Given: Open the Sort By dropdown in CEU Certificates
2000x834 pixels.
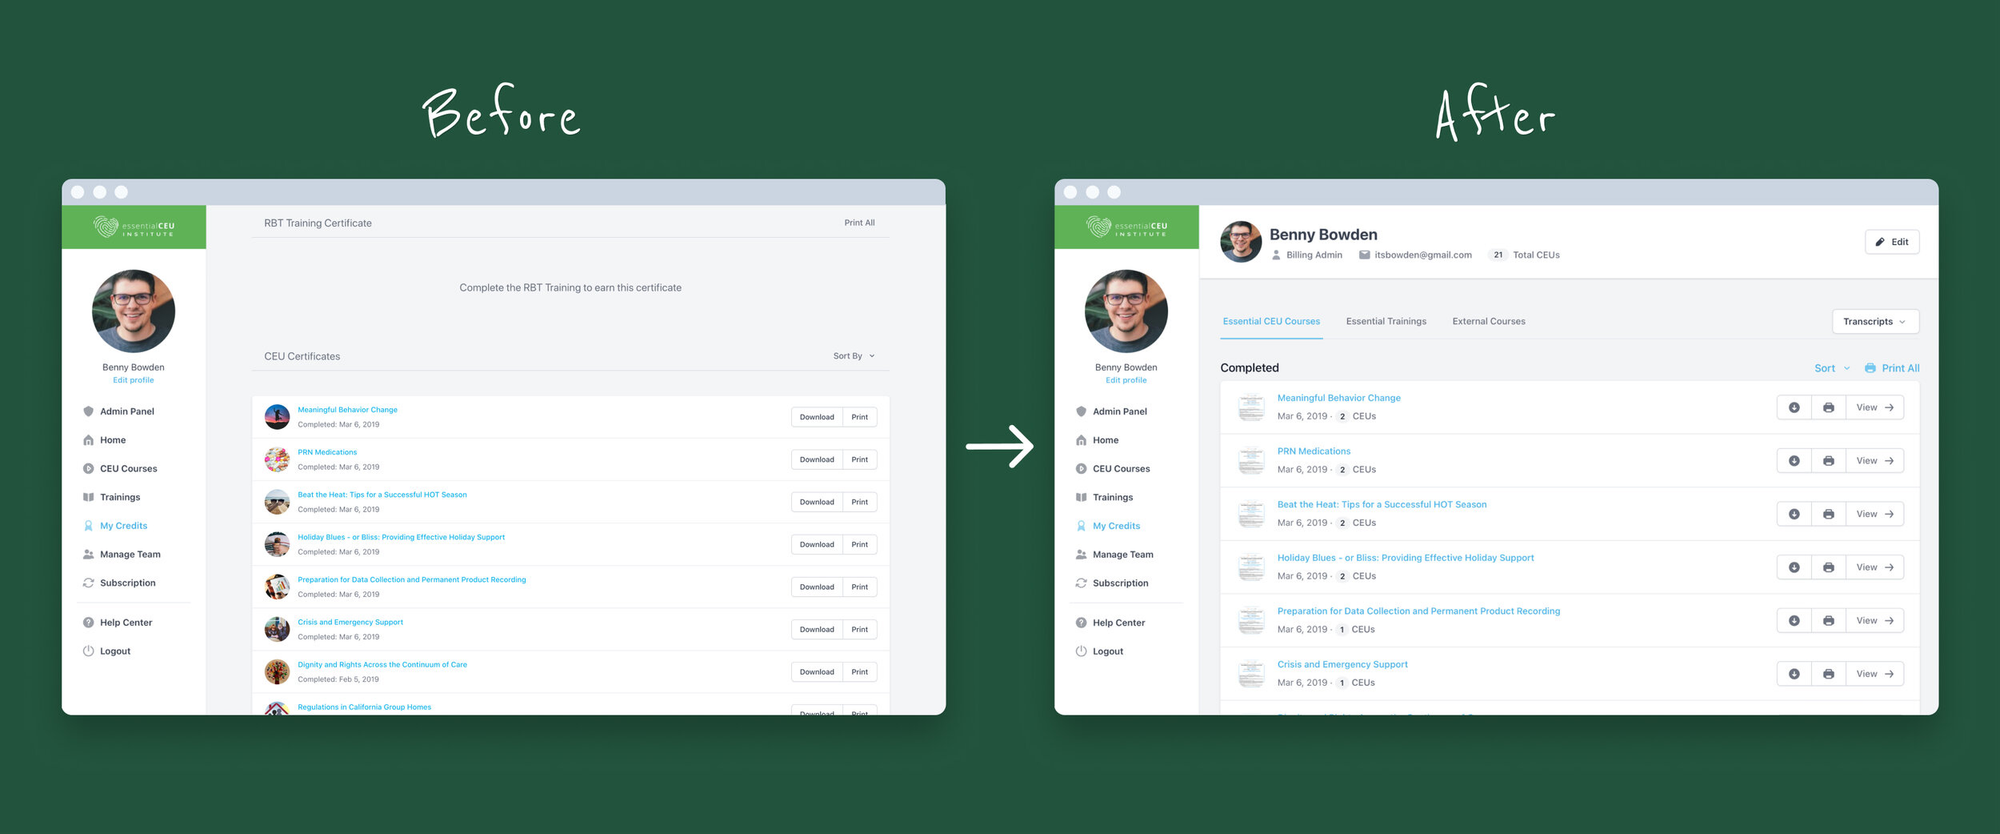Looking at the screenshot, I should coord(853,356).
